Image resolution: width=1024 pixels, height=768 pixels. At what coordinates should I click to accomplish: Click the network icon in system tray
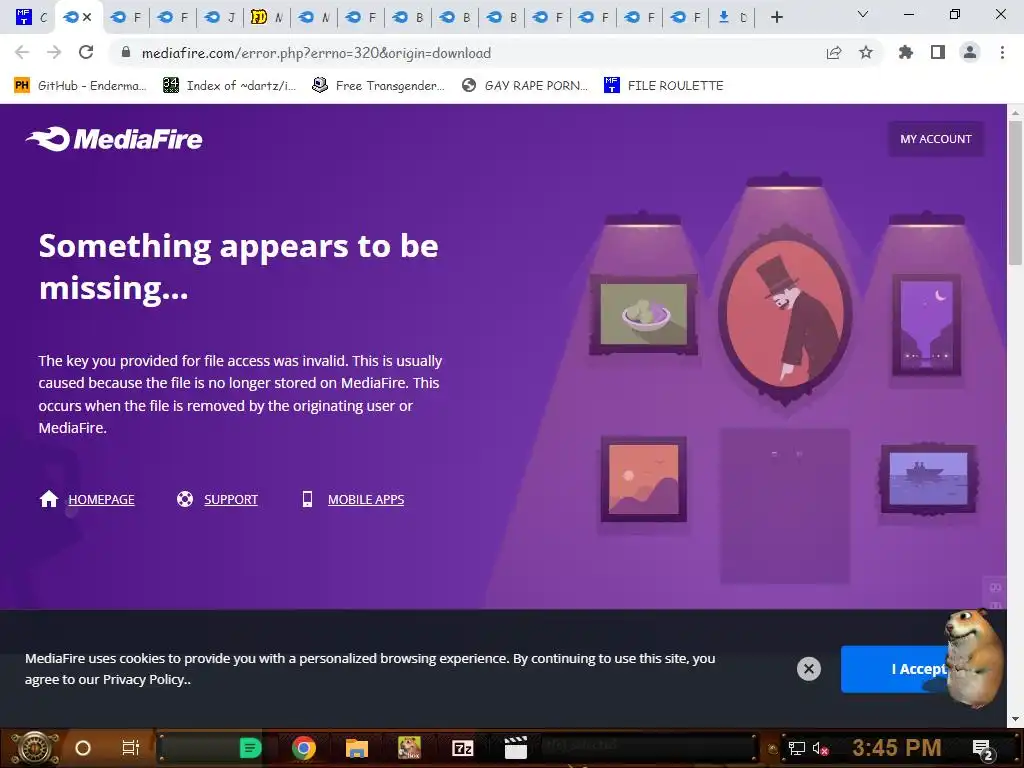click(796, 748)
